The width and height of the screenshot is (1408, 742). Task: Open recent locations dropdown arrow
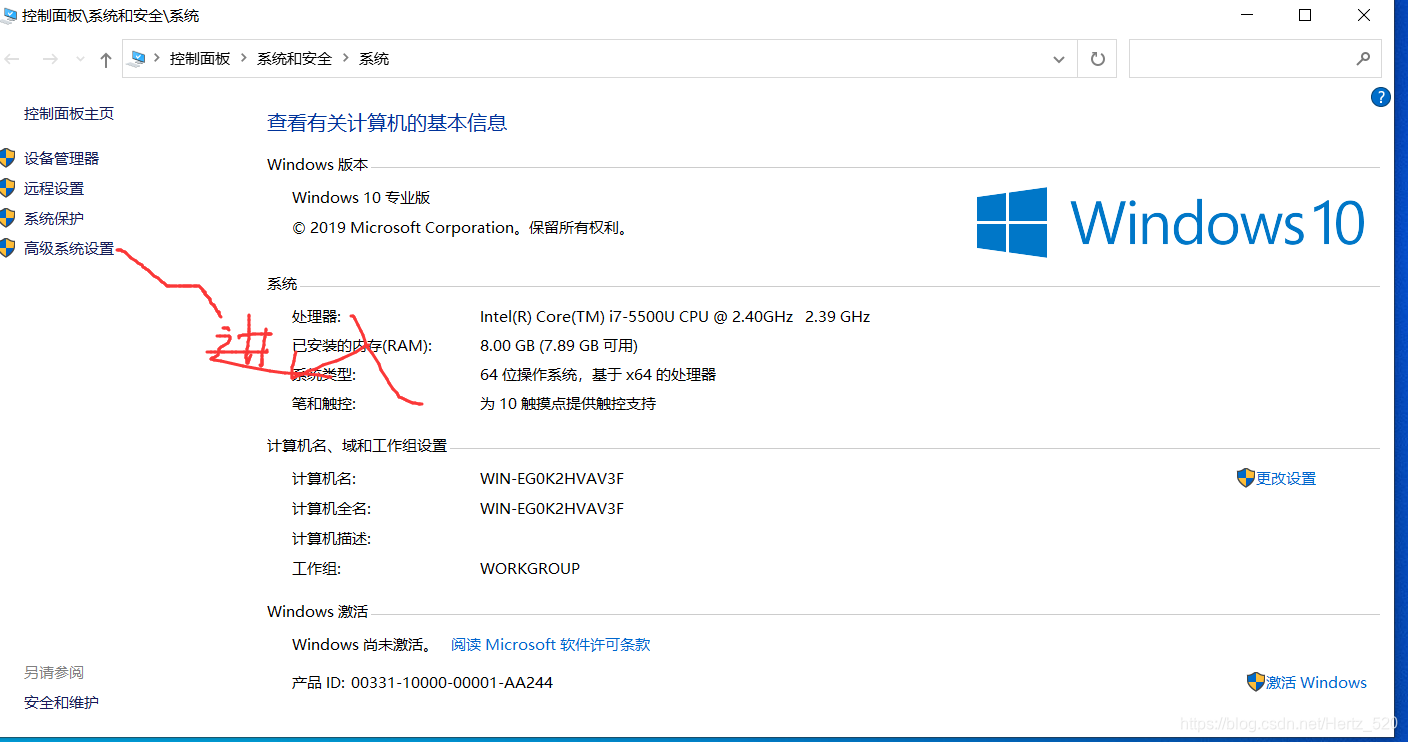(x=80, y=60)
